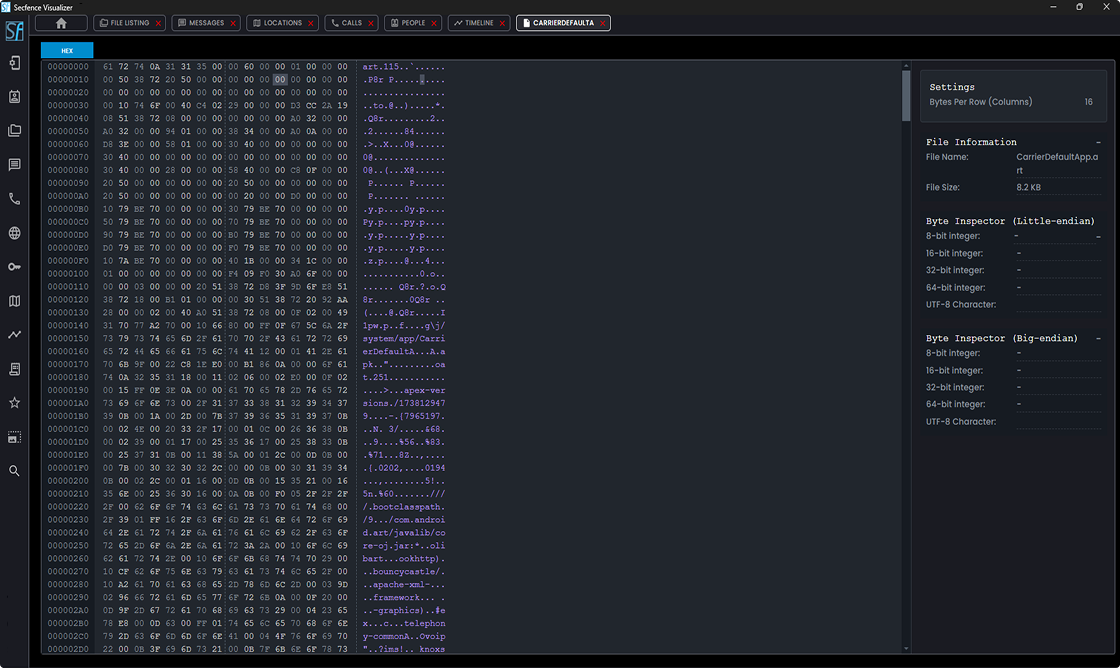The width and height of the screenshot is (1120, 668).
Task: Click the Secfence SF logo in sidebar
Action: point(14,31)
